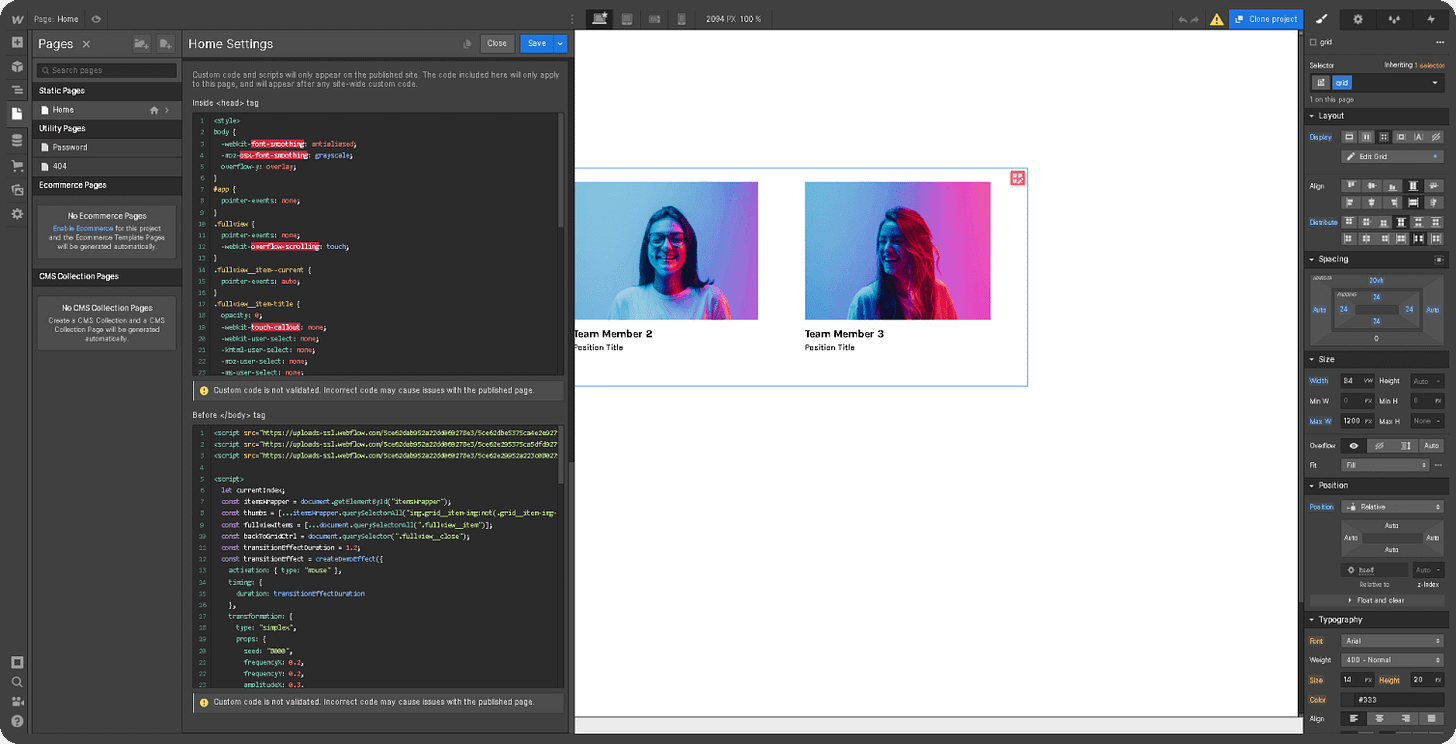Viewport: 1456px width, 744px height.
Task: Open the Page: Home menu
Action: [x=55, y=18]
